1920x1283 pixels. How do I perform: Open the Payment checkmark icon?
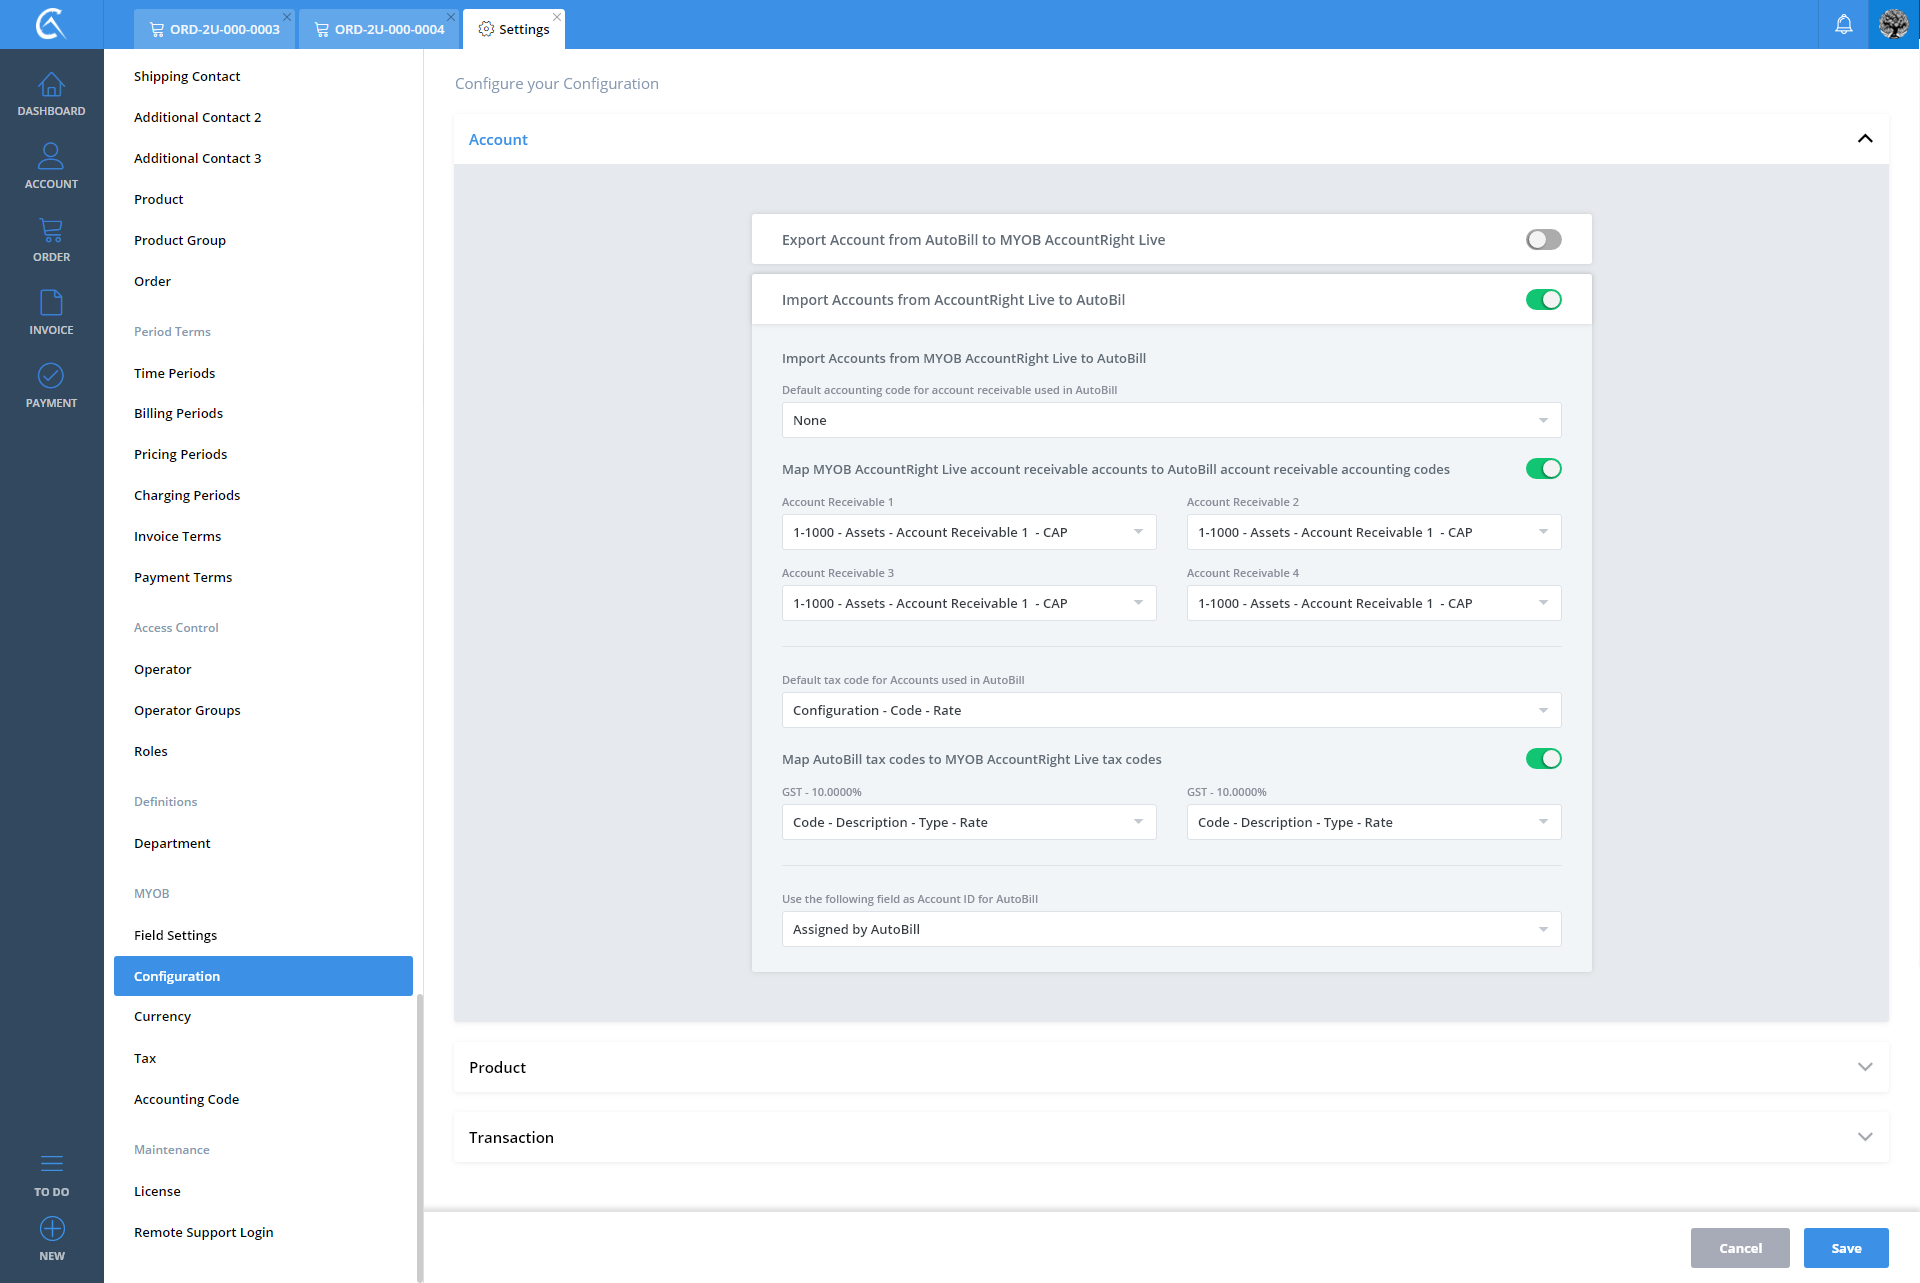coord(51,385)
